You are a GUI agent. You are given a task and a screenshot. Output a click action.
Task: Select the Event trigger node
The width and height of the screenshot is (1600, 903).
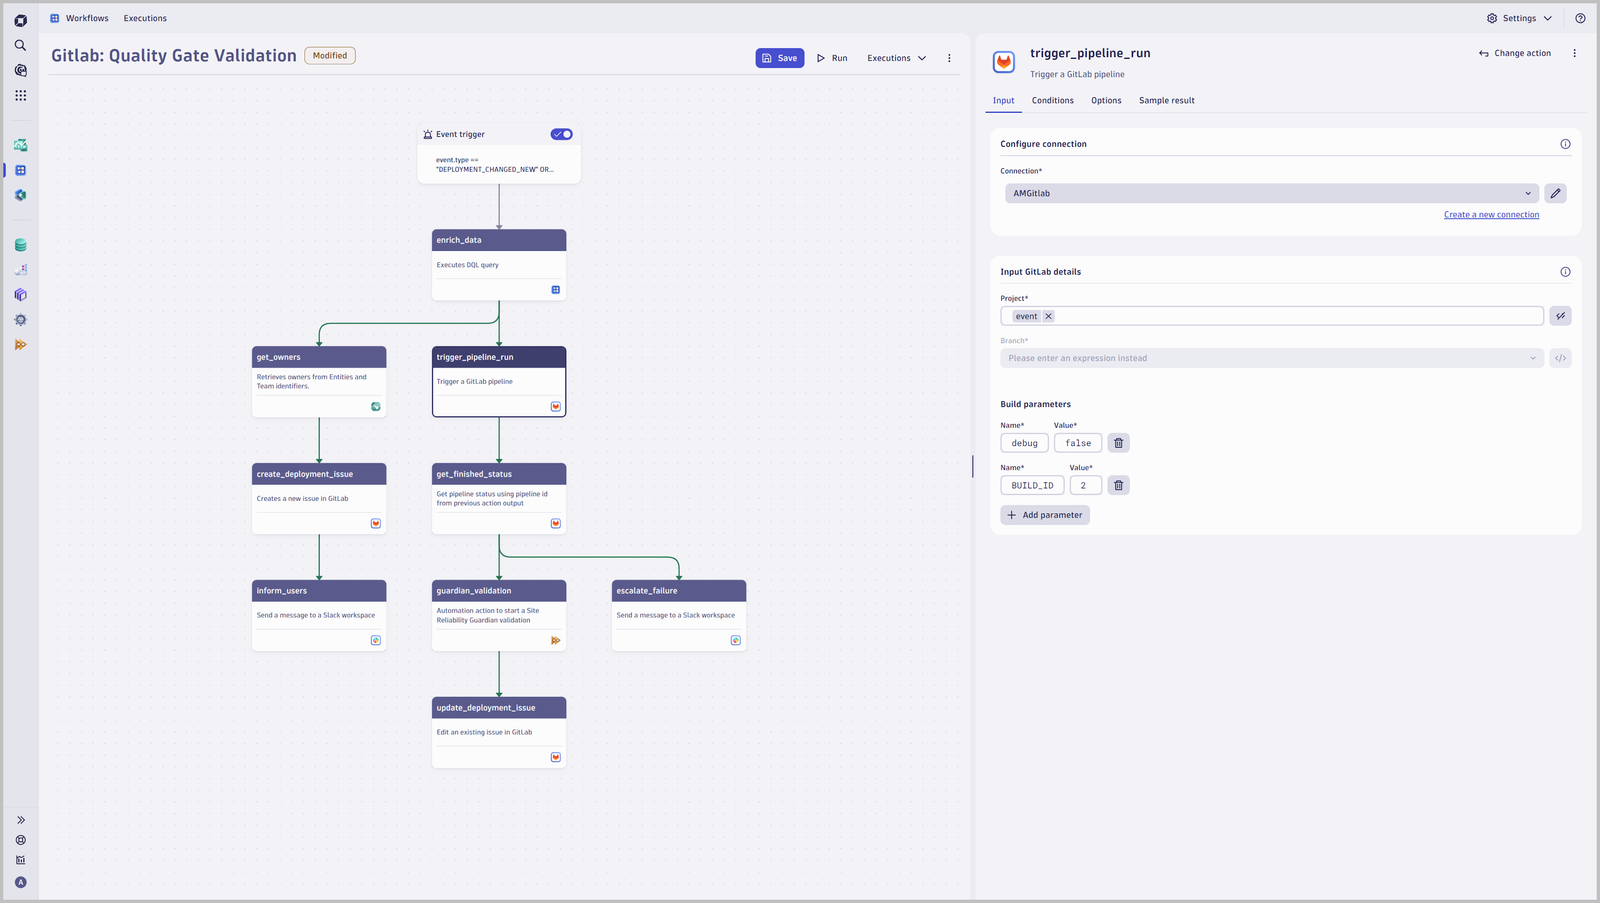click(x=499, y=154)
